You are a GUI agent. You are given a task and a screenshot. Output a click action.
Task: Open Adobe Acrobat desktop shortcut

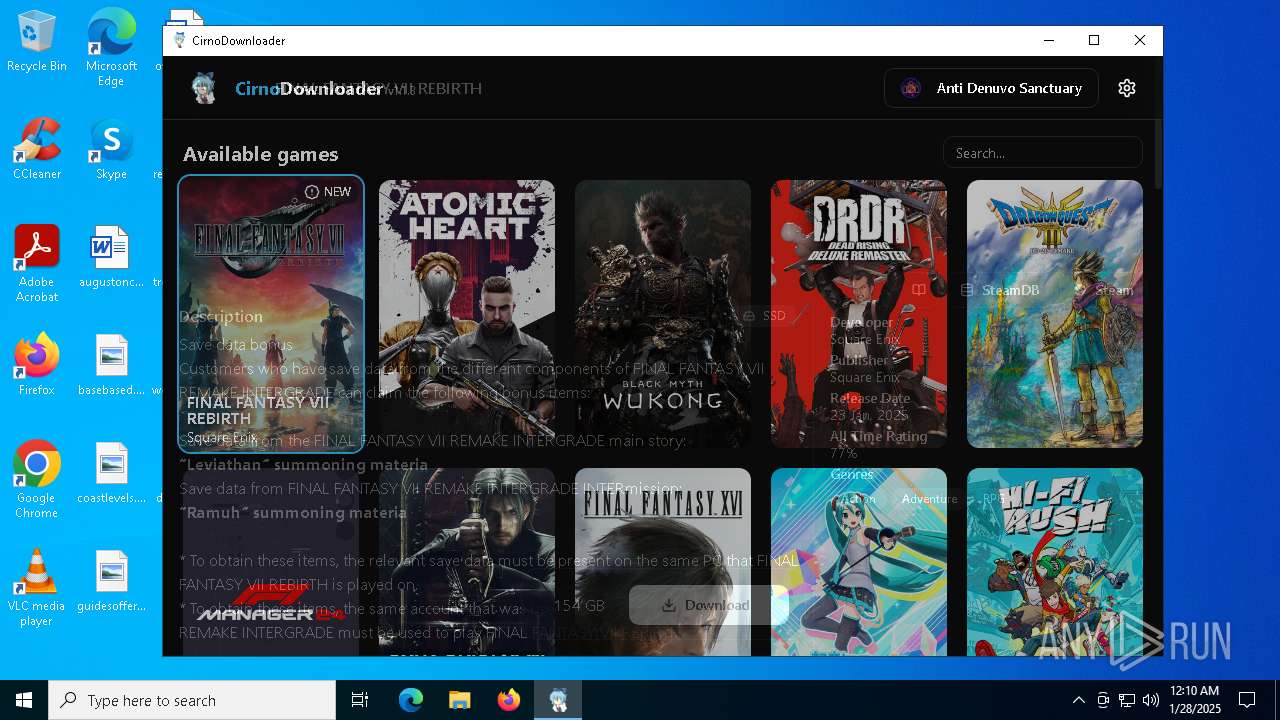point(37,264)
